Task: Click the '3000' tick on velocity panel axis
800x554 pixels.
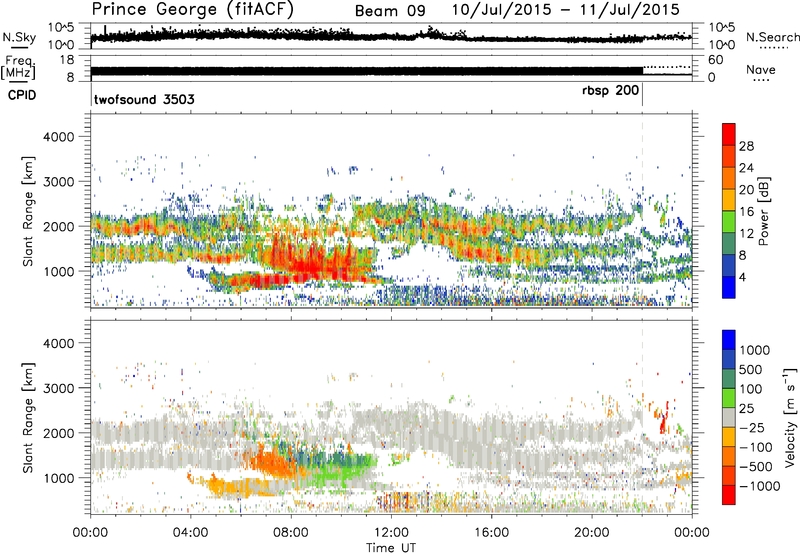Action: point(59,388)
